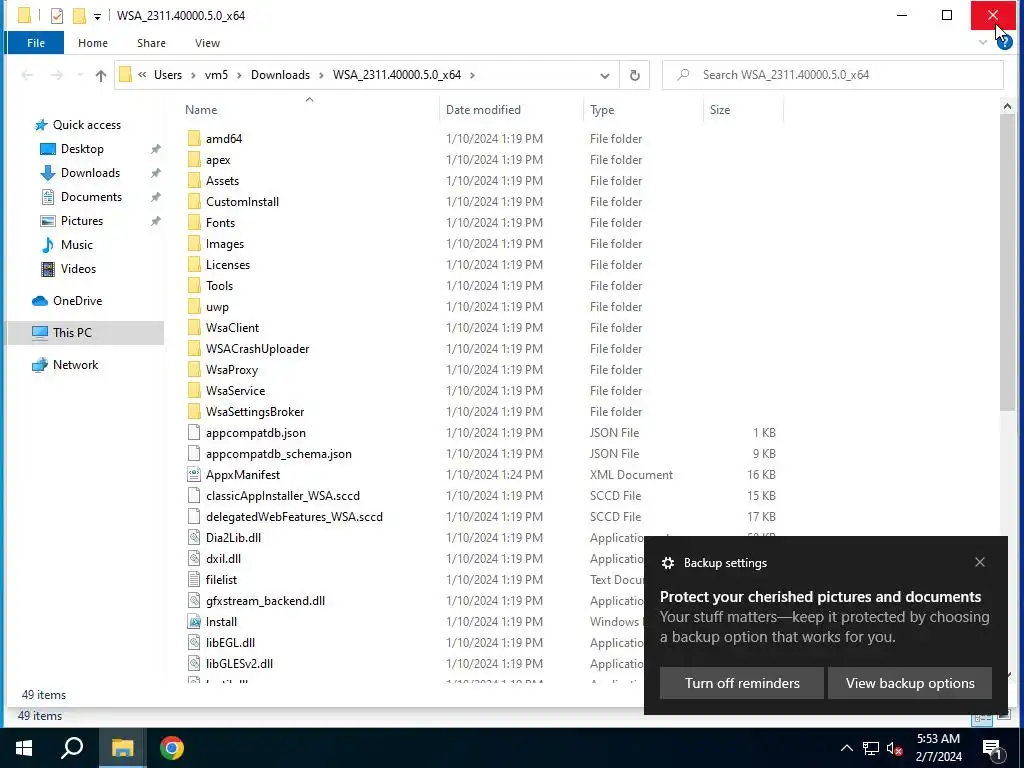Select the Install script file icon
Screen dimensions: 1024x768
point(194,621)
